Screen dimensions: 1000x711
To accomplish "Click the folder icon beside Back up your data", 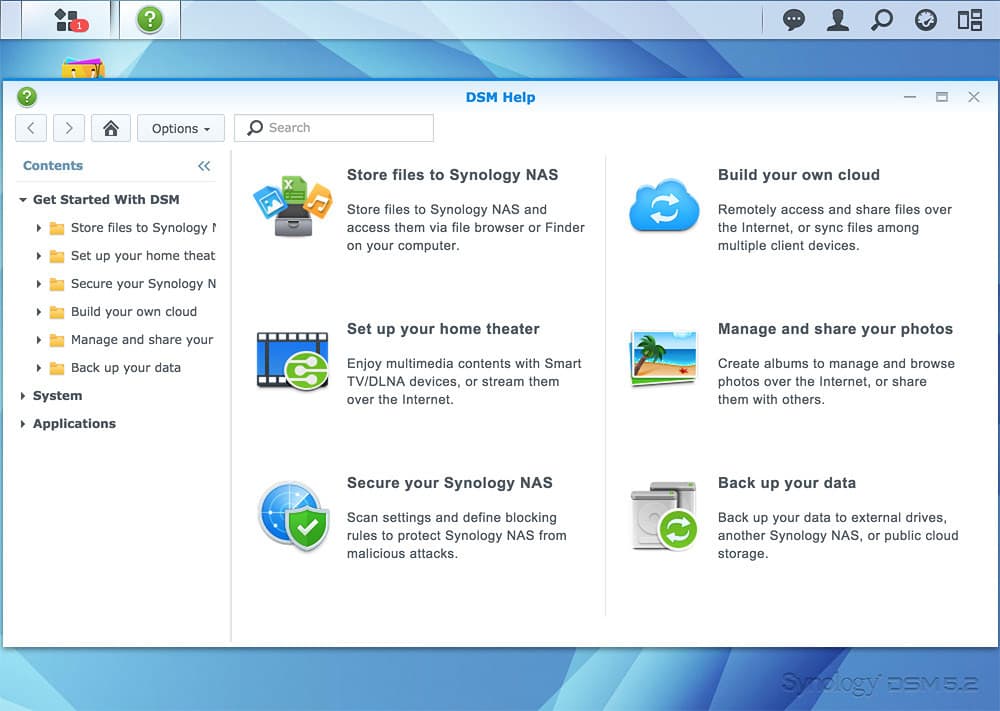I will coord(57,368).
